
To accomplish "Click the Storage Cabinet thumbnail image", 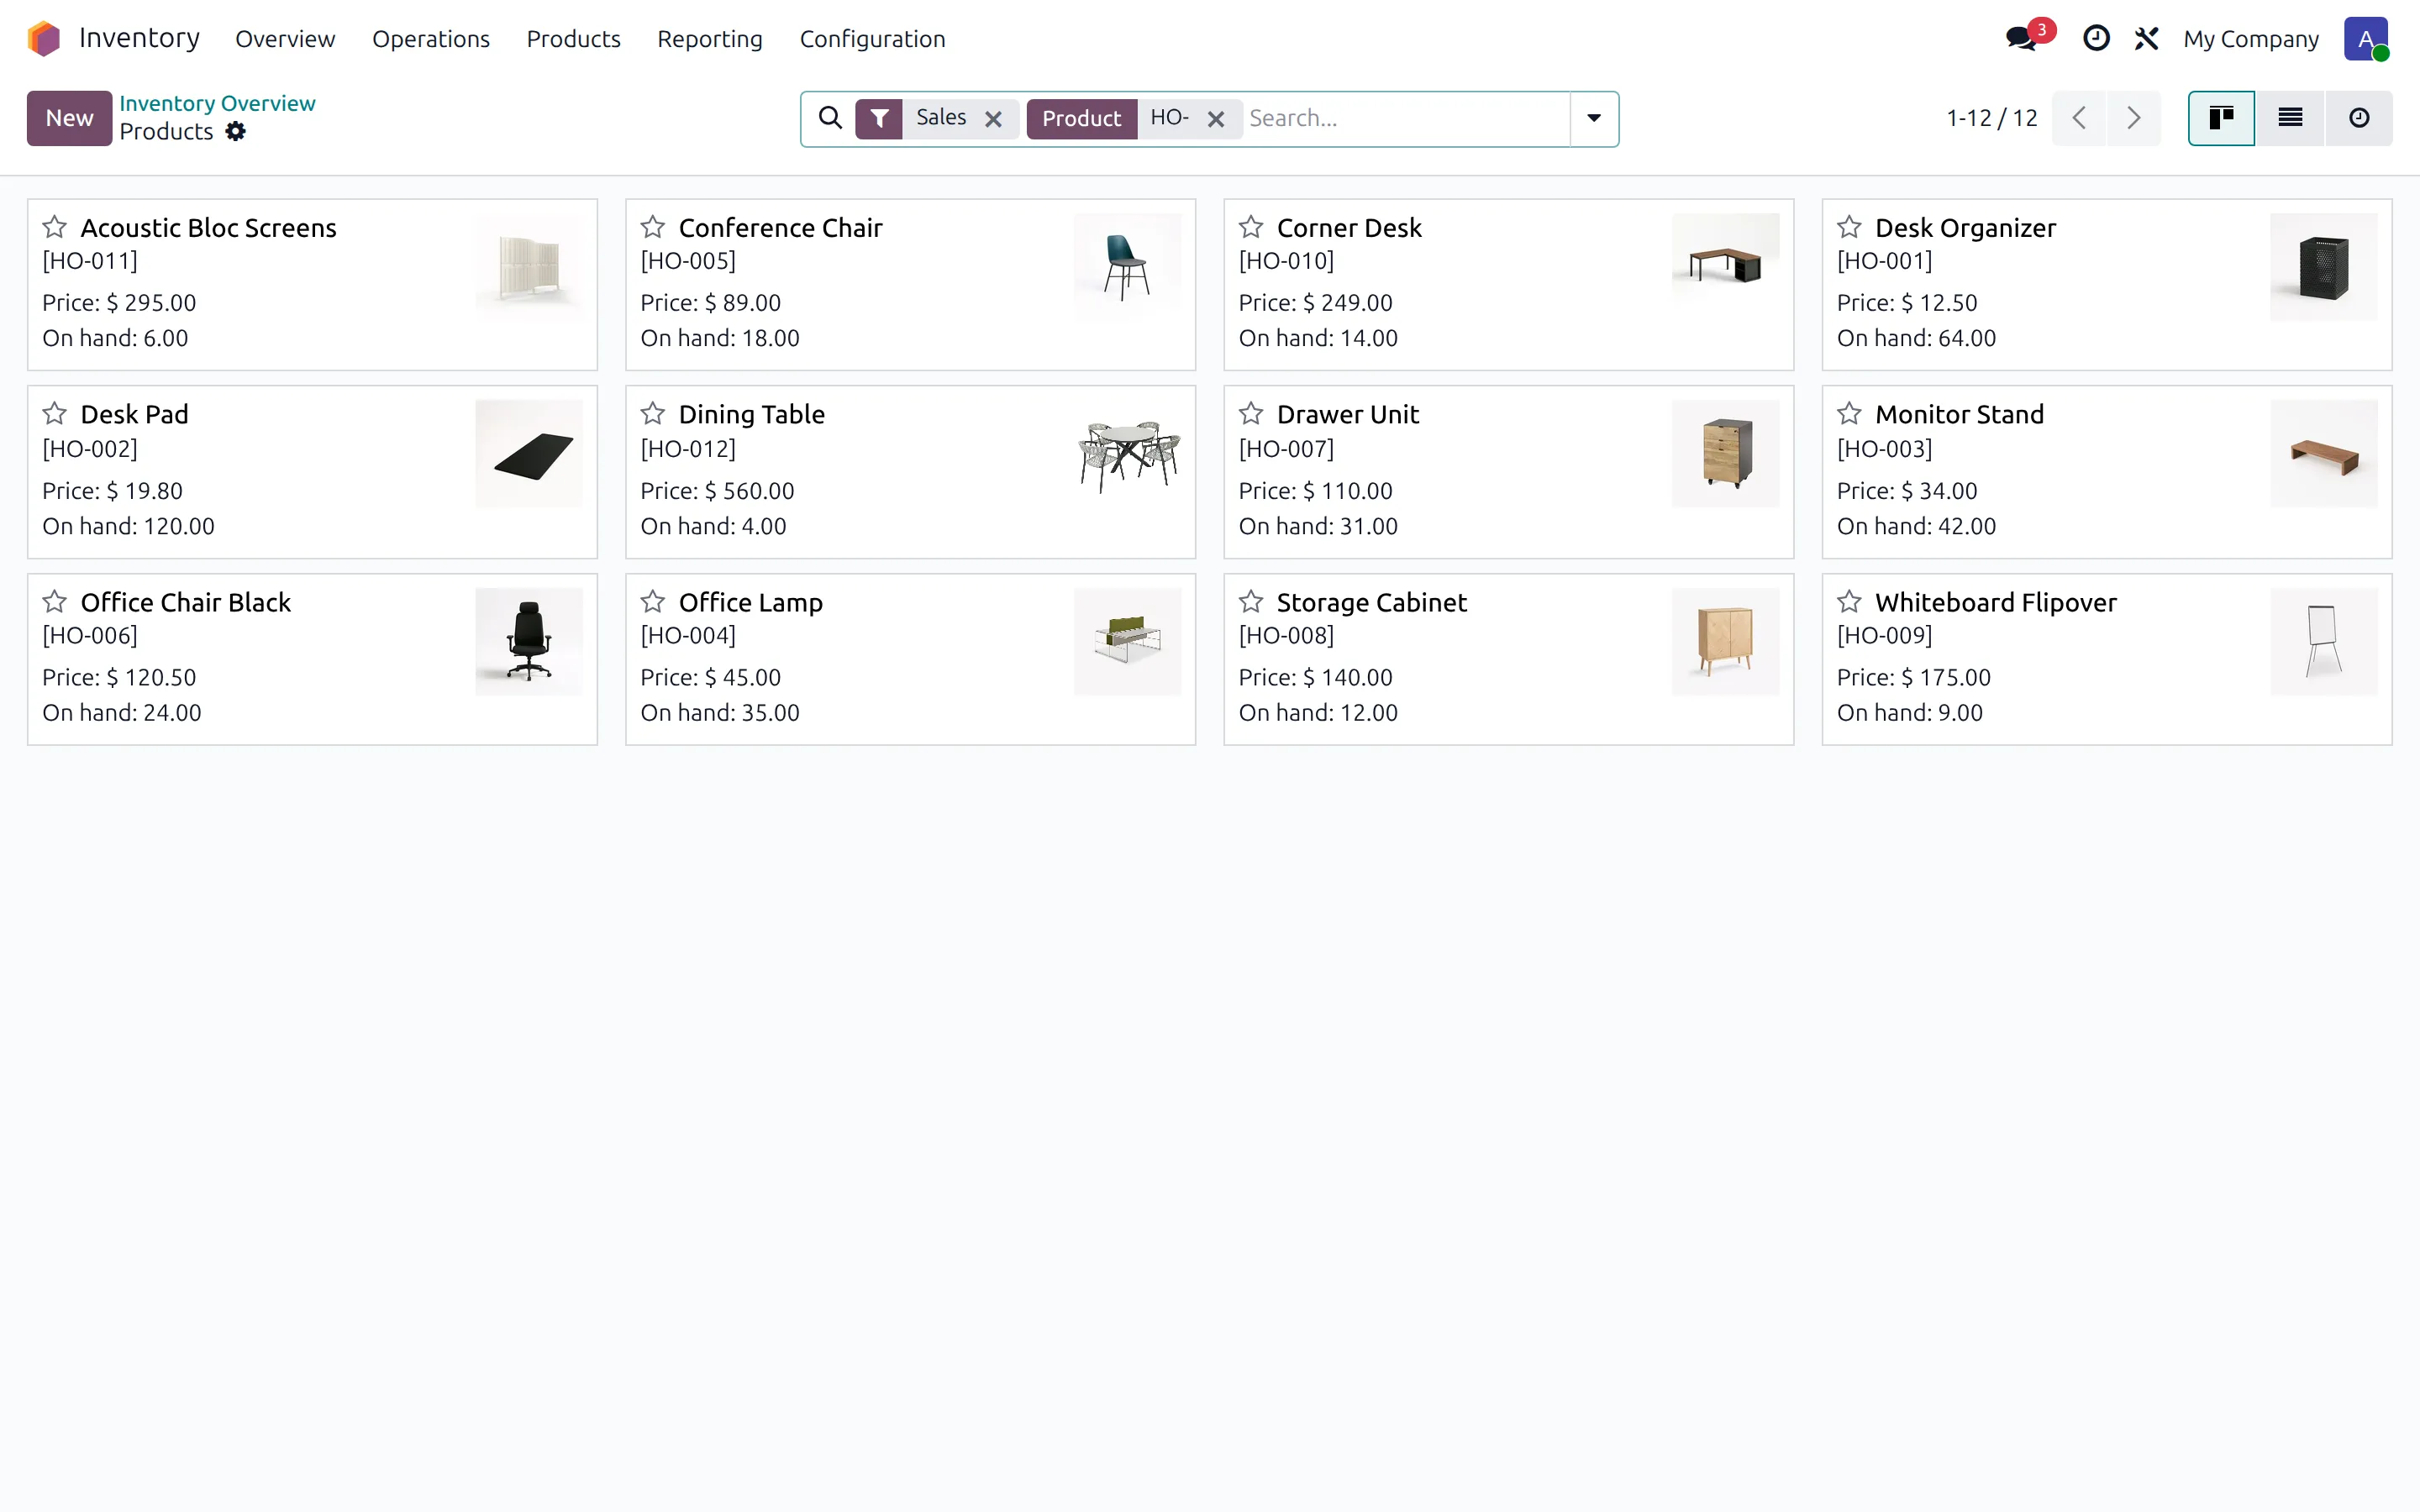I will tap(1725, 641).
